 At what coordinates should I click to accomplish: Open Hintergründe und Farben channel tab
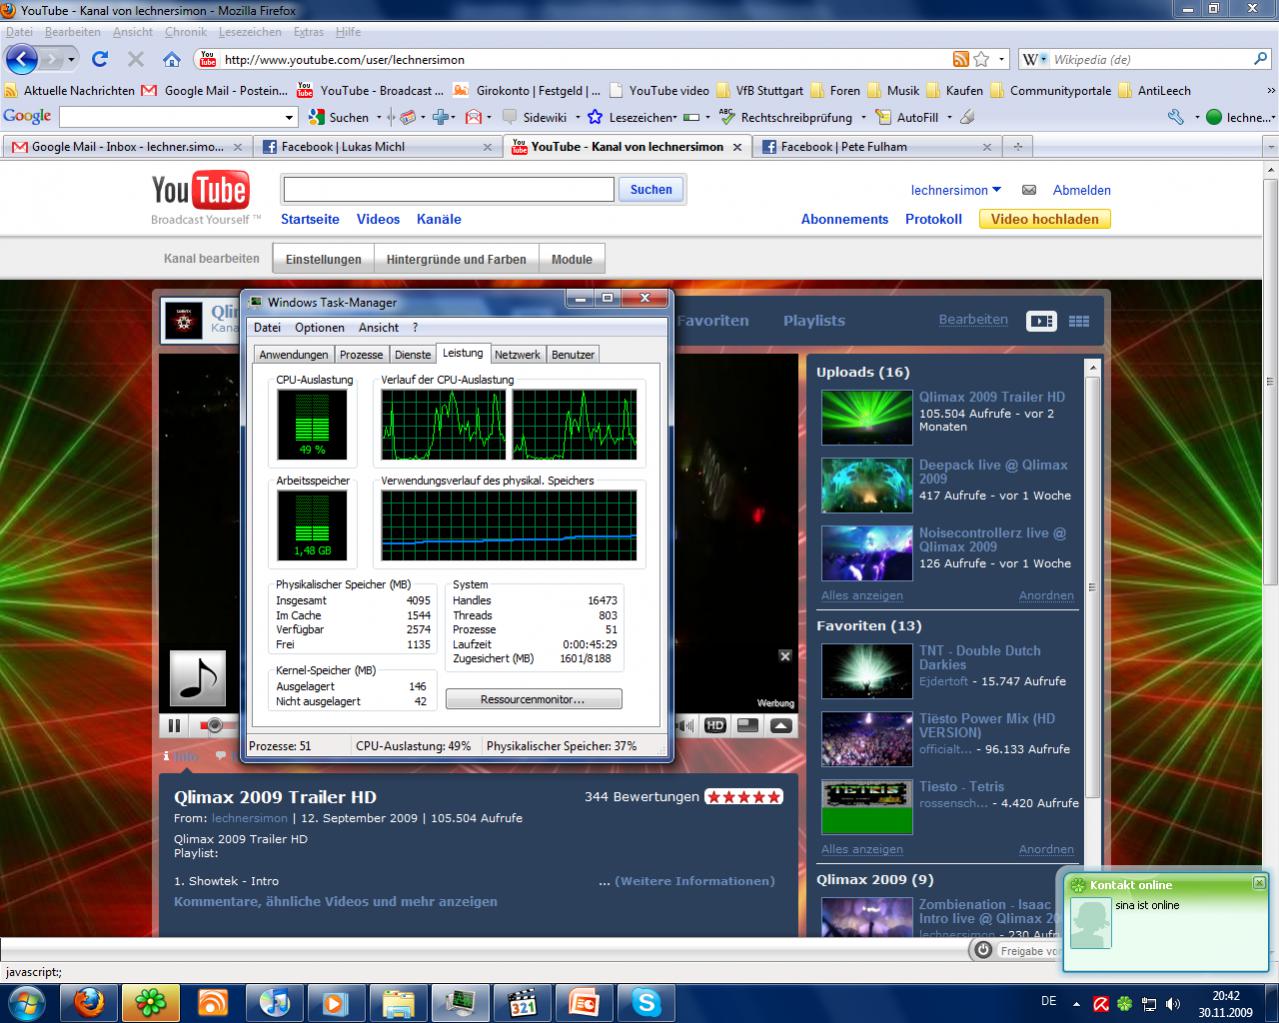[456, 259]
